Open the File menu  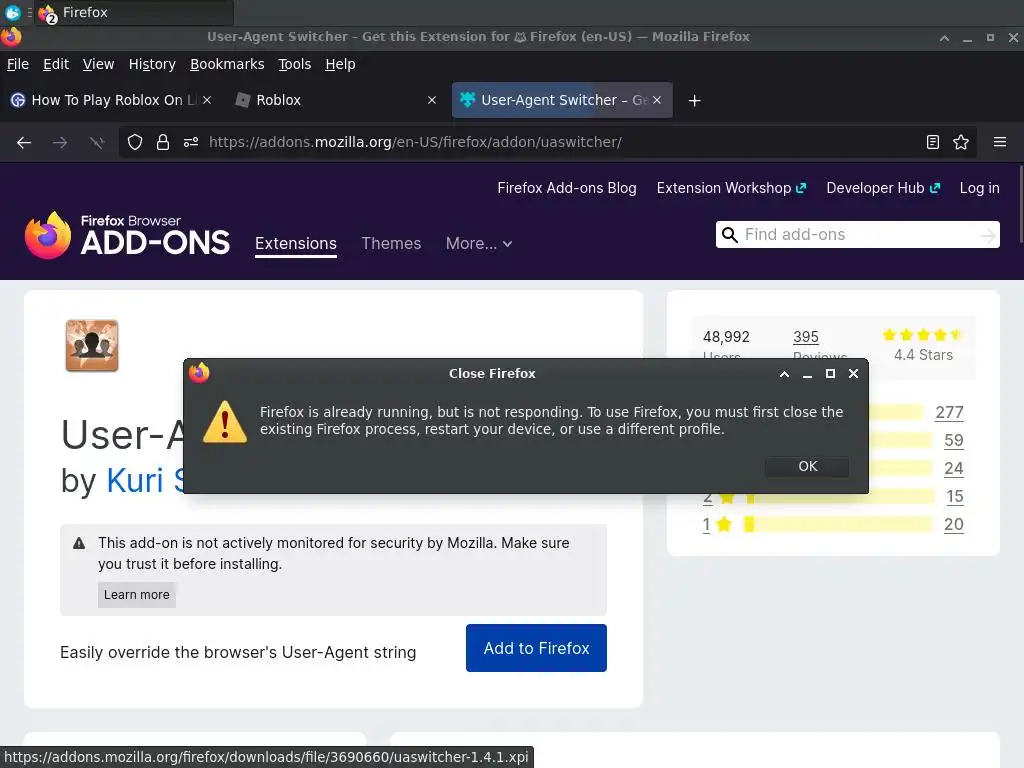point(18,64)
